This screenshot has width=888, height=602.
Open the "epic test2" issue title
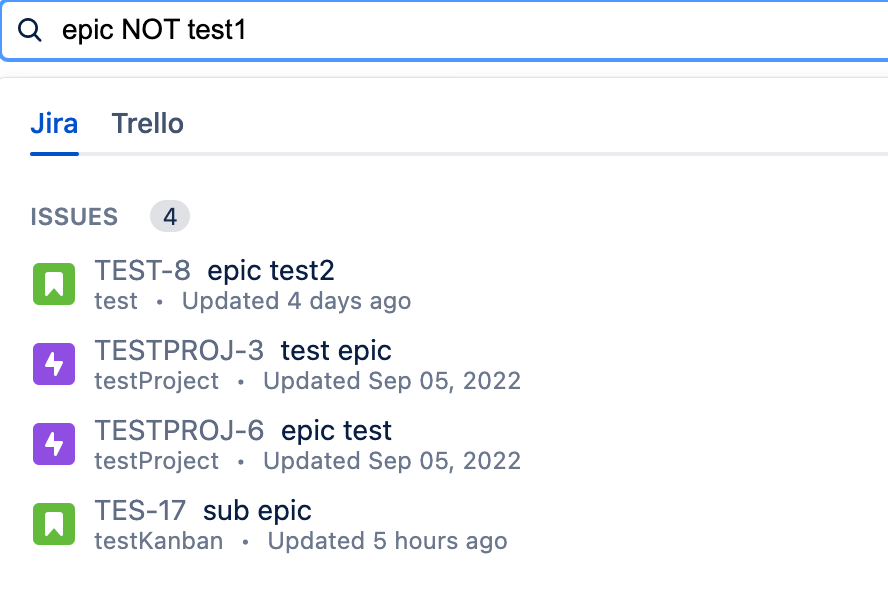click(271, 270)
